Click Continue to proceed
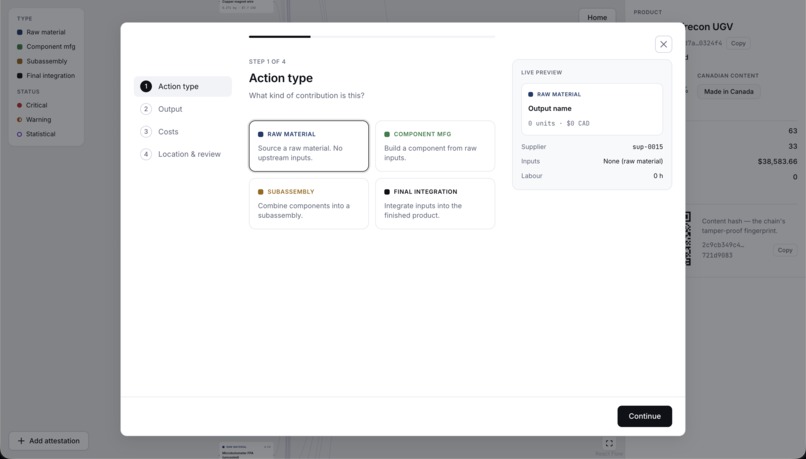This screenshot has width=806, height=459. 644,416
